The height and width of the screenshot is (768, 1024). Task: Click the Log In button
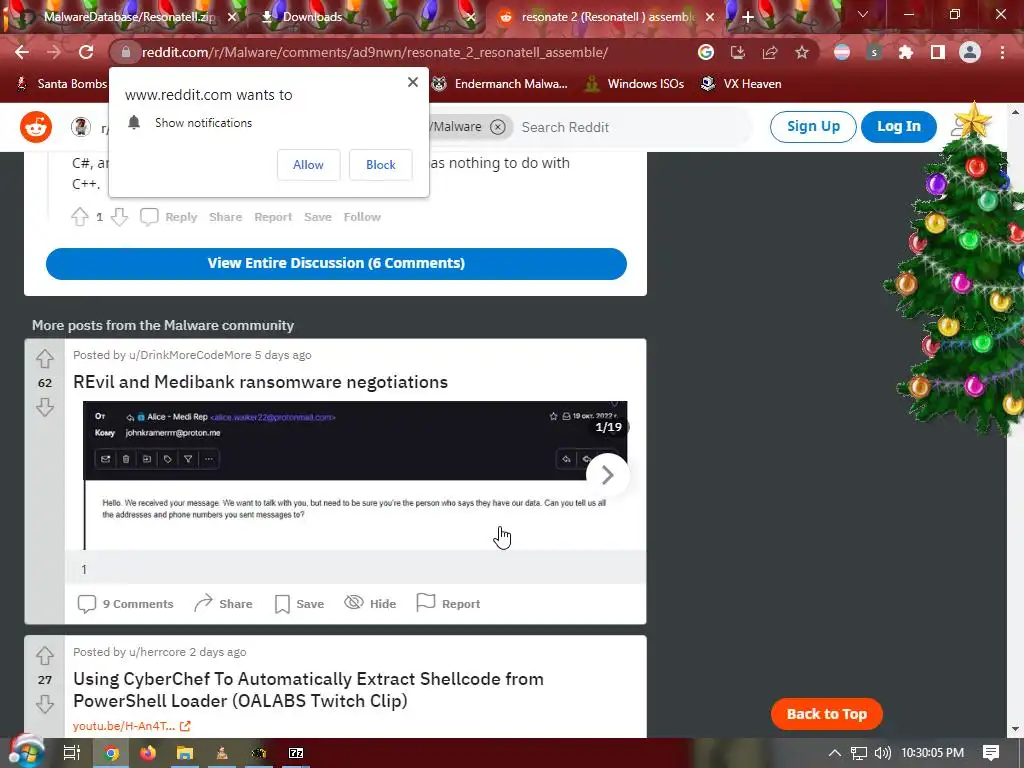(x=899, y=127)
